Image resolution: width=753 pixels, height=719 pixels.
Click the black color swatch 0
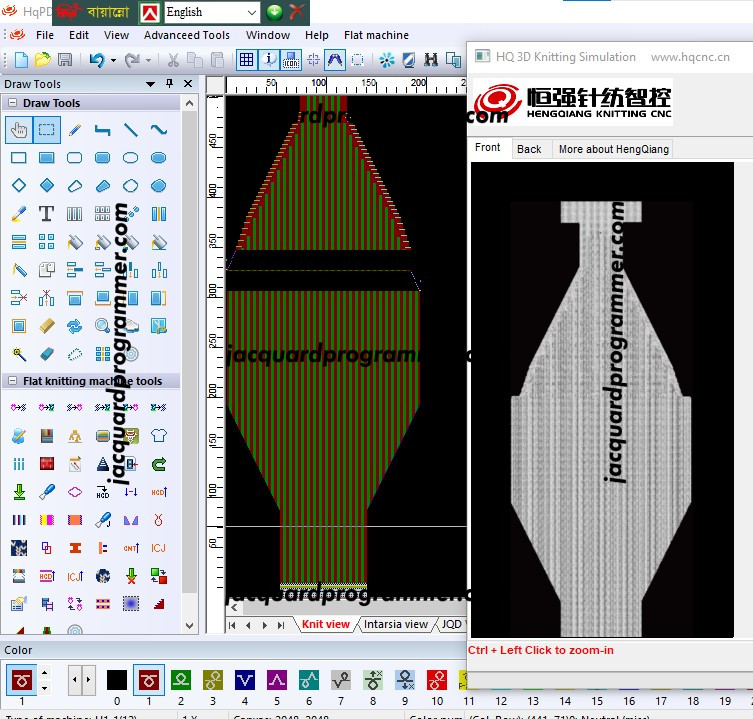[117, 680]
